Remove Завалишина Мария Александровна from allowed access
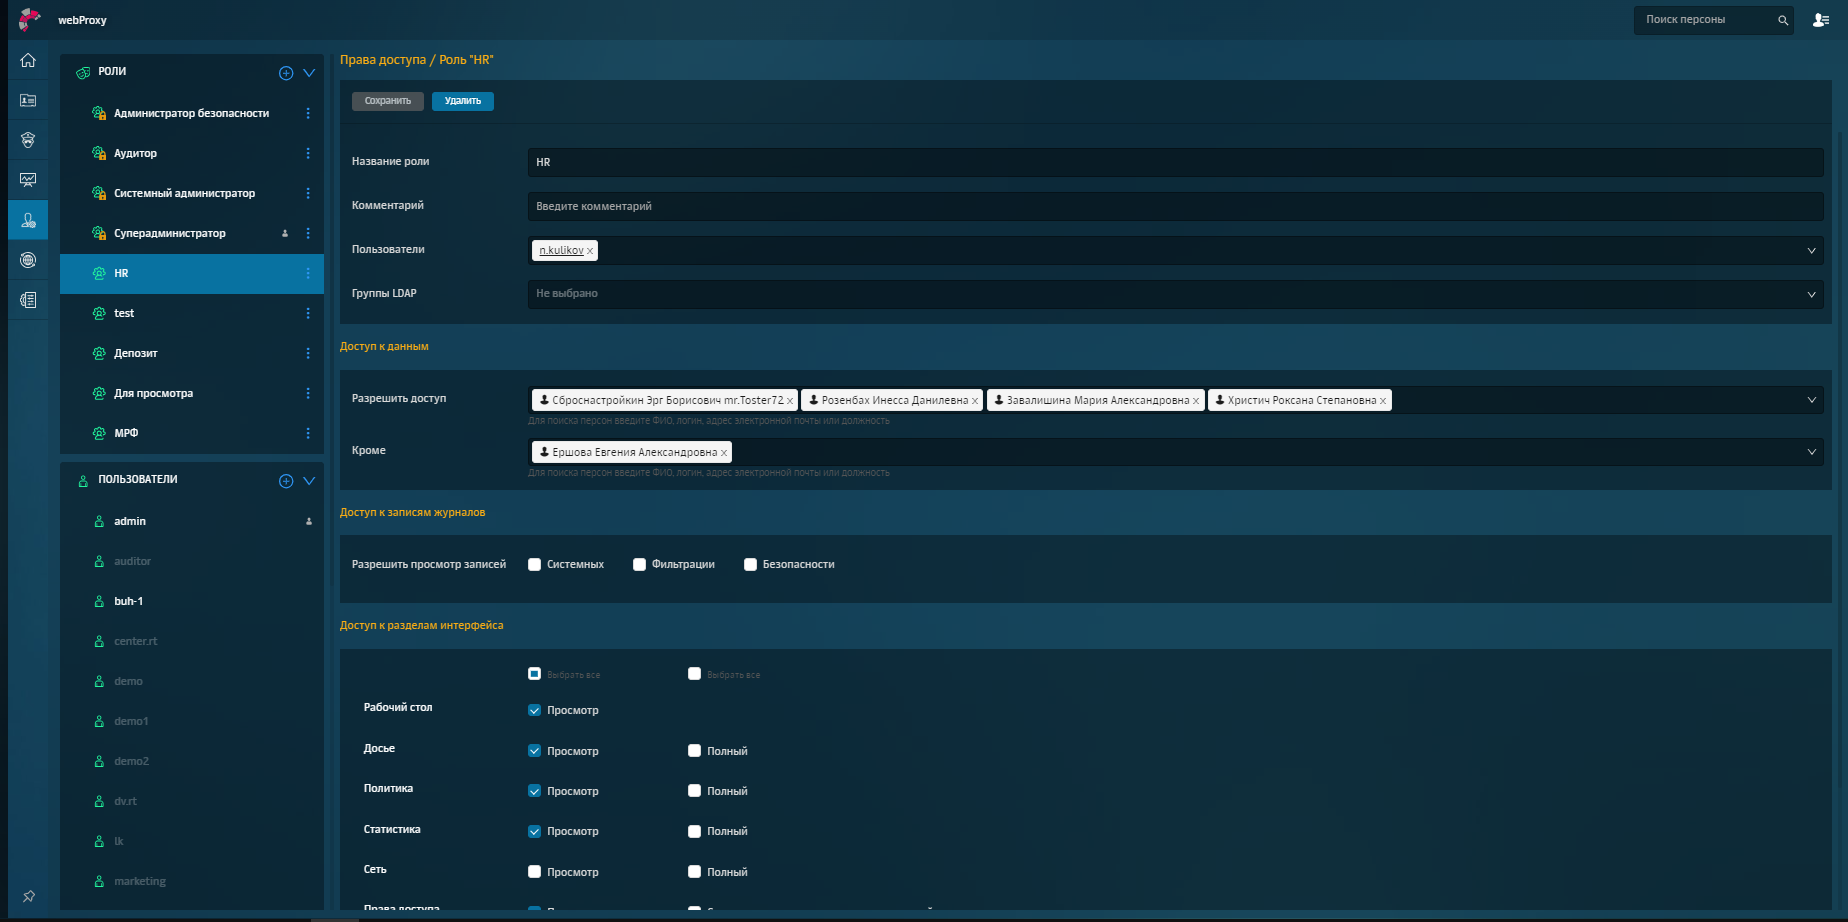This screenshot has width=1848, height=922. pyautogui.click(x=1196, y=401)
